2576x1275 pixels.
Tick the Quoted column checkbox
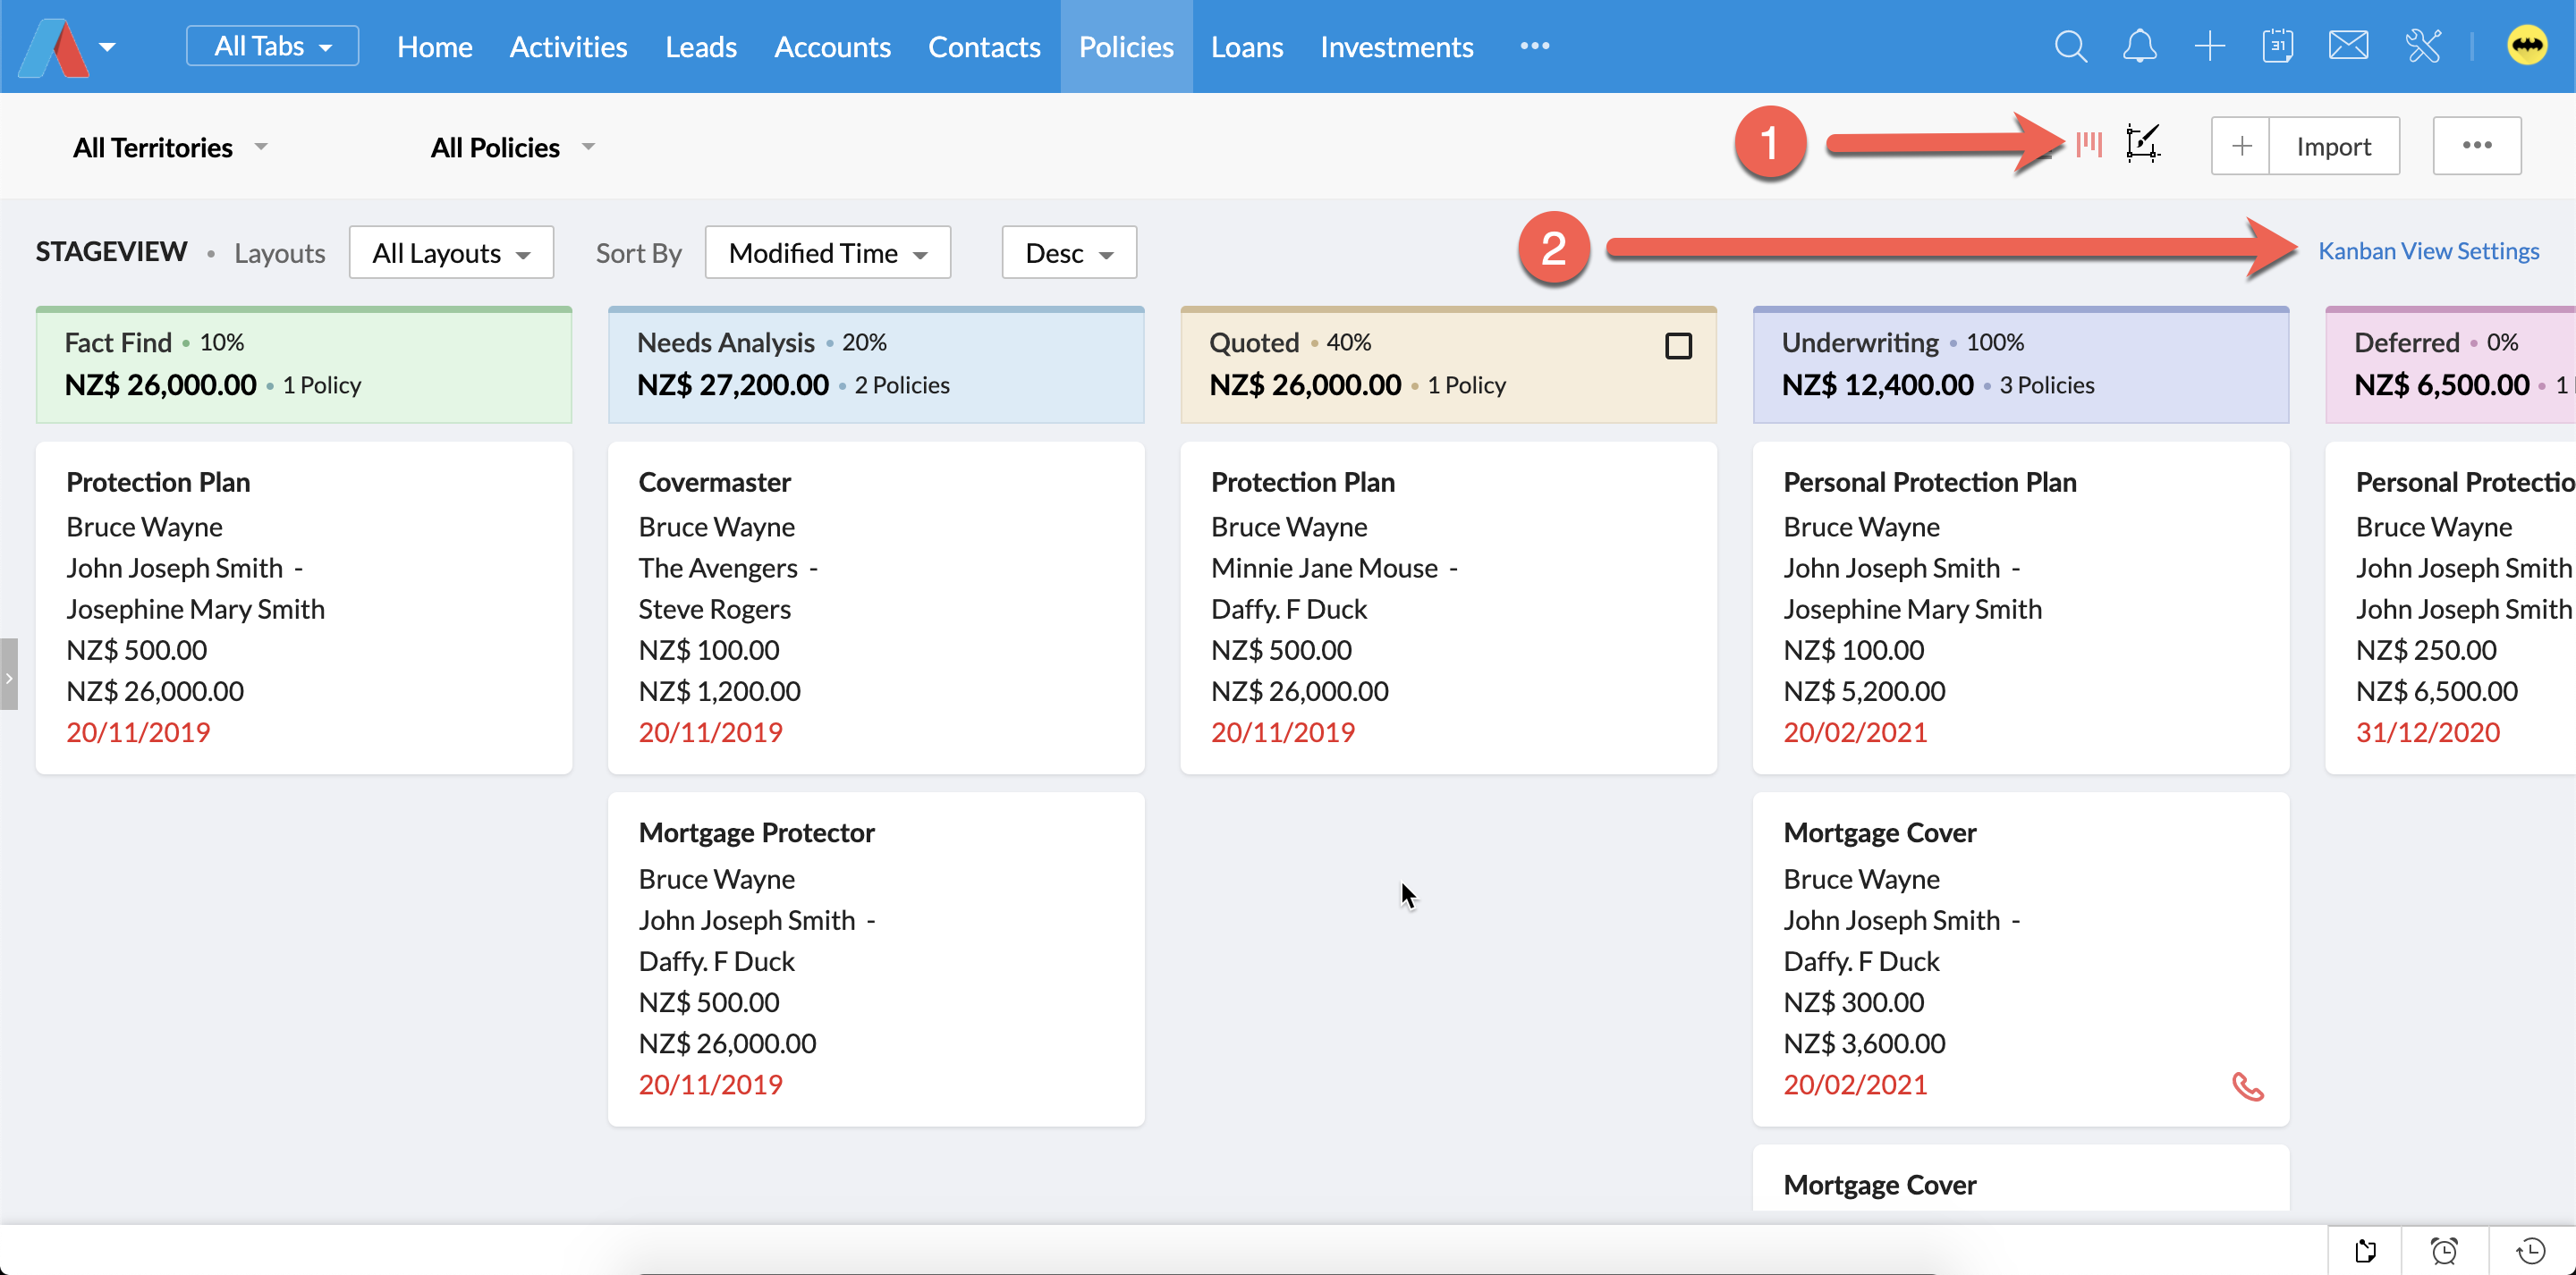[x=1678, y=347]
